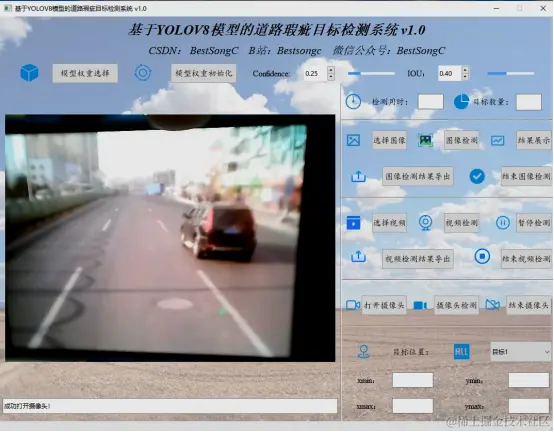Click the camera preview image
The width and height of the screenshot is (554, 432).
(x=170, y=238)
